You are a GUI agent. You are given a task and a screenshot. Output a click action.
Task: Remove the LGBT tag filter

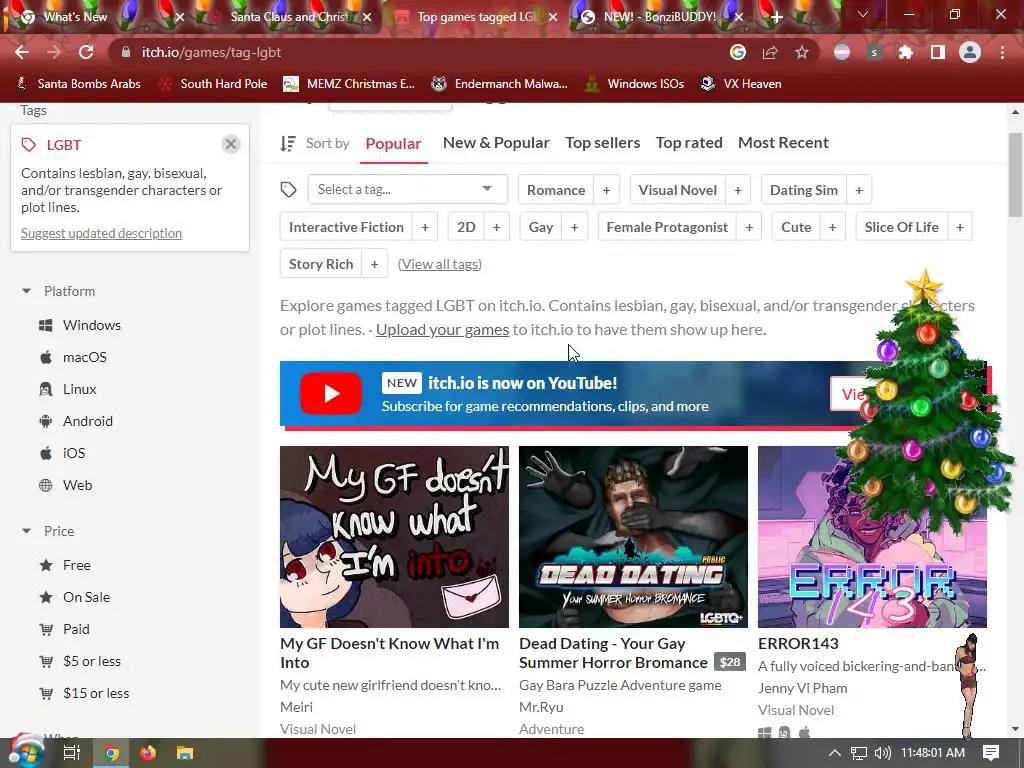click(x=231, y=144)
